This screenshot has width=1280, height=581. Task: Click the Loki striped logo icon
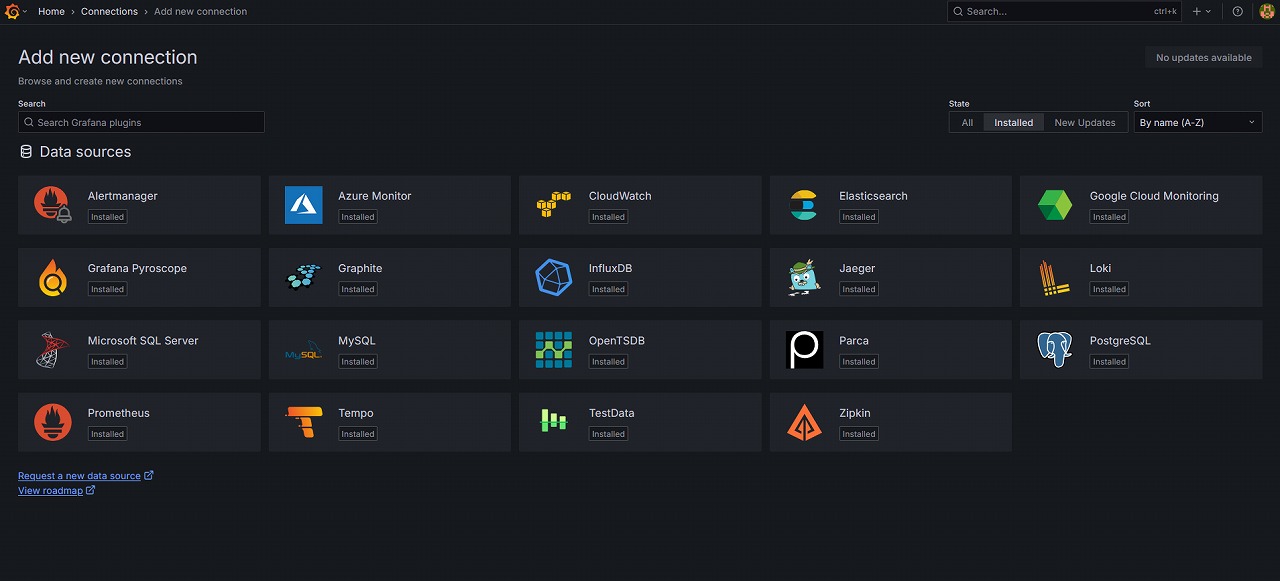point(1054,277)
